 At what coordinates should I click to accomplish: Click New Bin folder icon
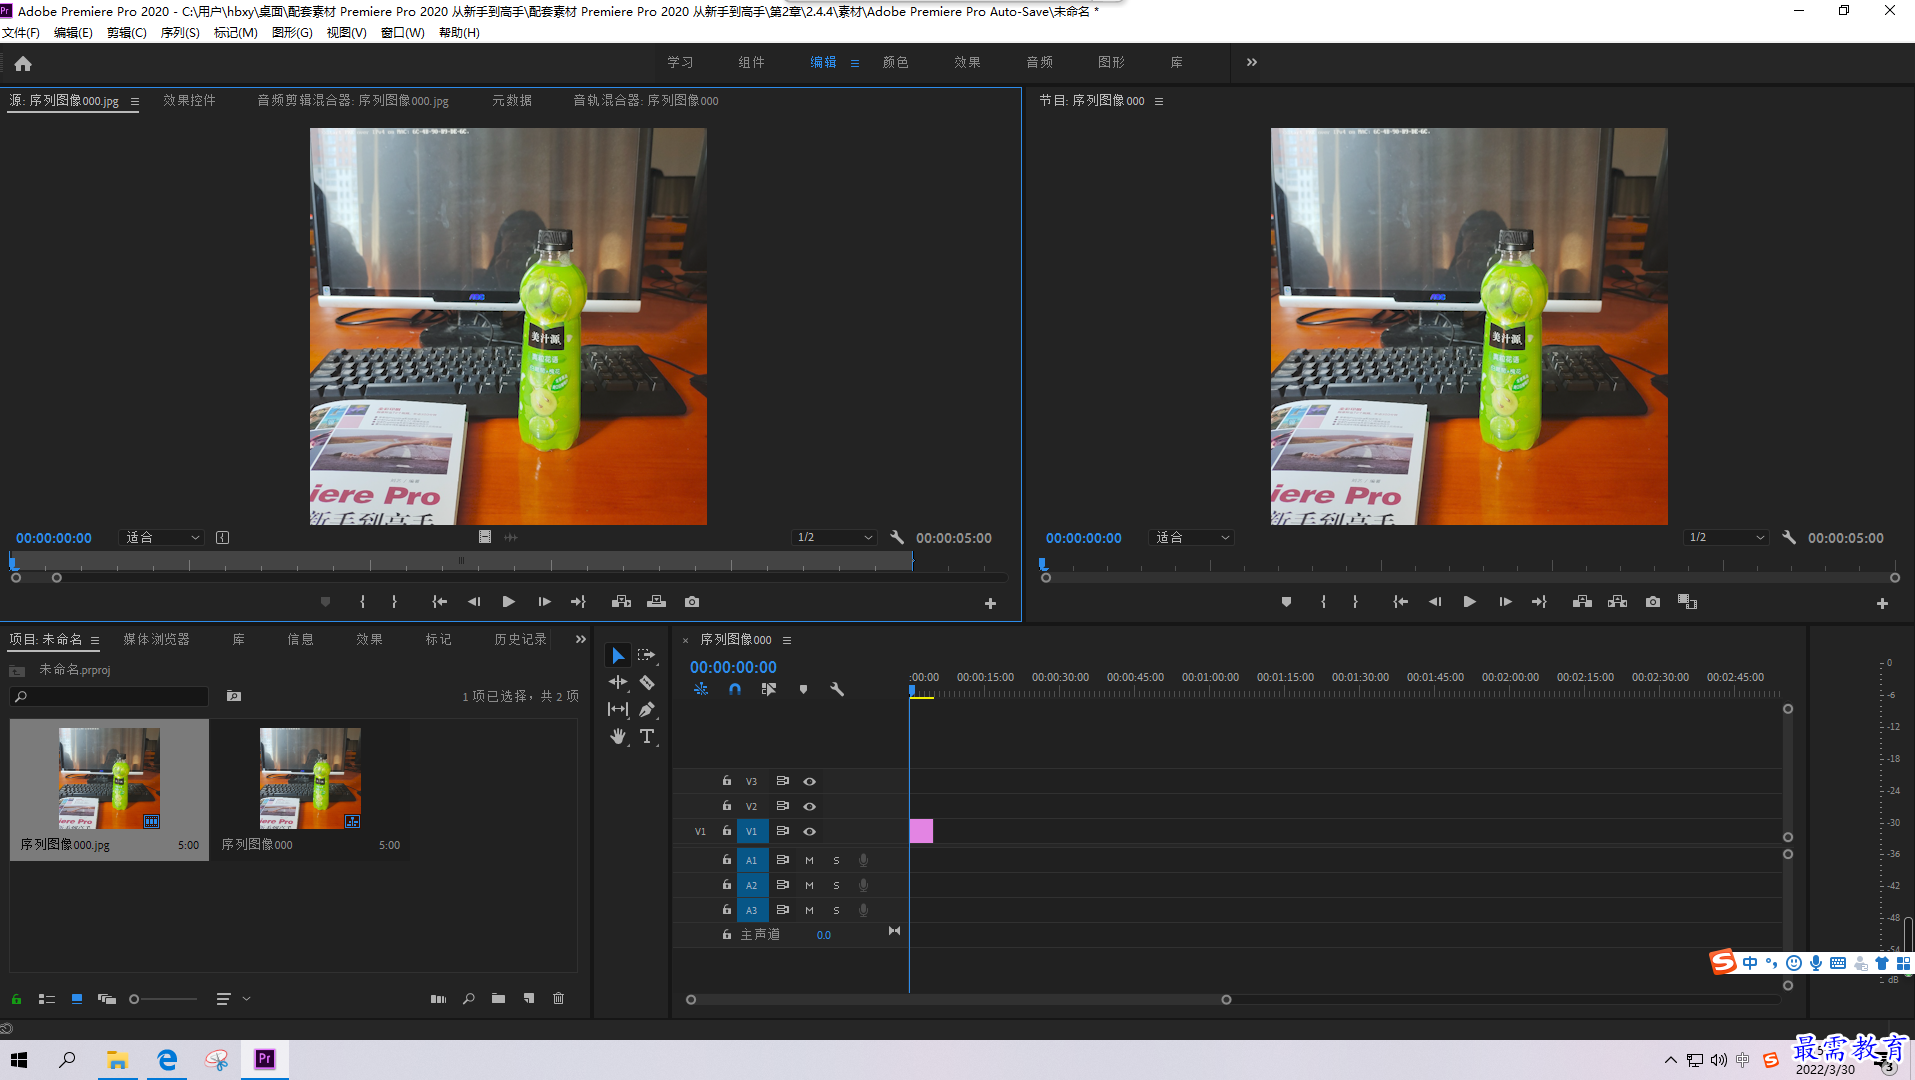pyautogui.click(x=498, y=999)
